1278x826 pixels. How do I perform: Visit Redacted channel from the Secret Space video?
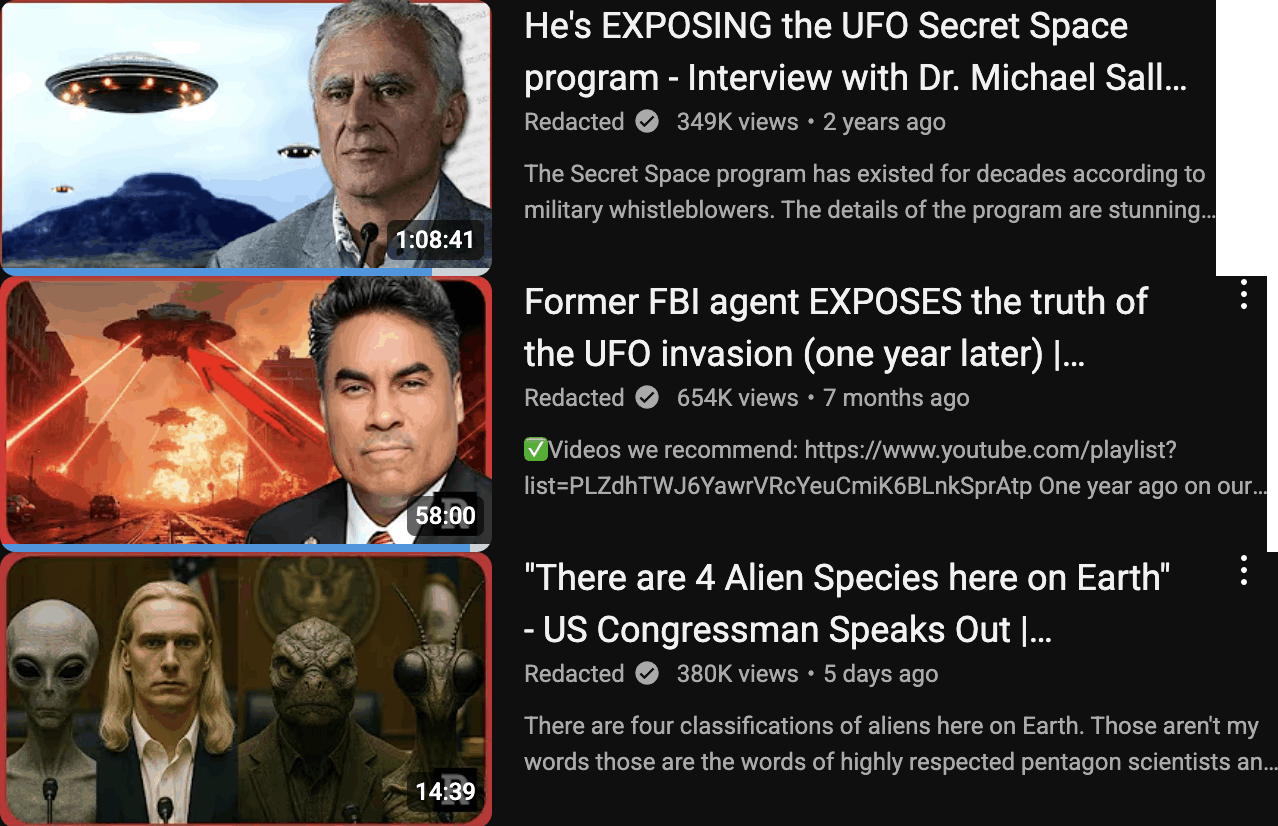574,122
